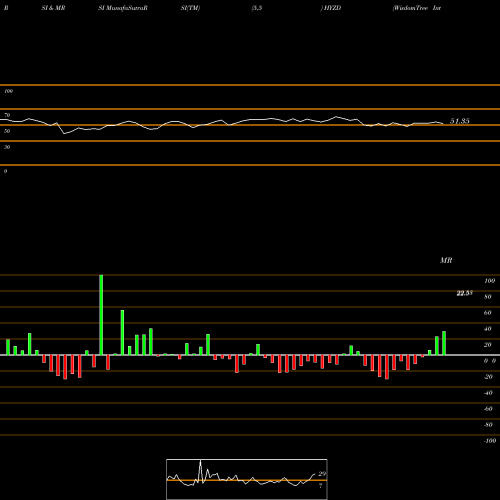Click the MR axis 60 label
500x500 pixels.
pos(488,313)
